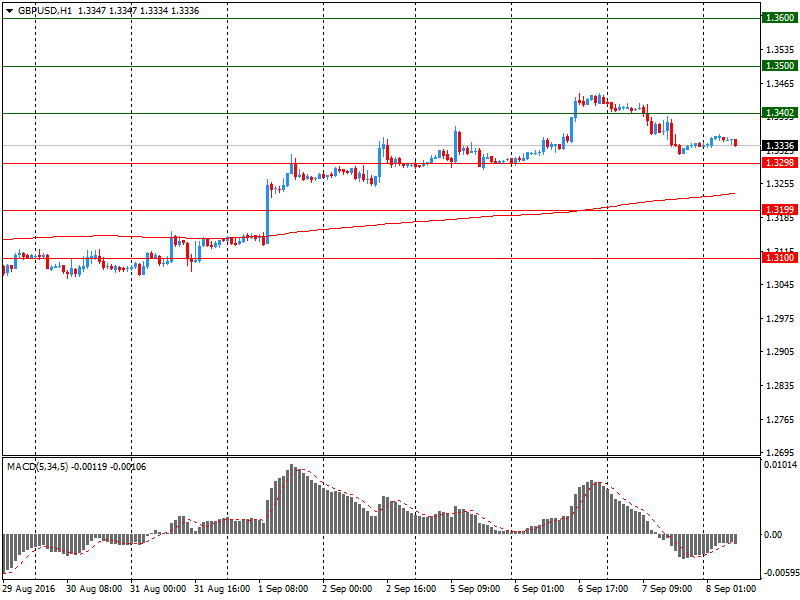Click the 7 Sep 09:00 time label
Screen dimensions: 800x600
[x=667, y=589]
